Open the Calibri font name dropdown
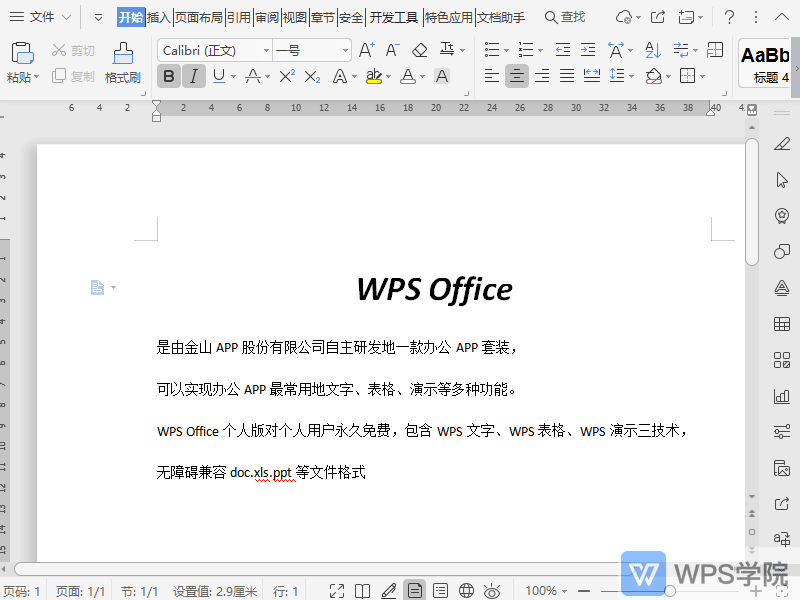 point(265,49)
